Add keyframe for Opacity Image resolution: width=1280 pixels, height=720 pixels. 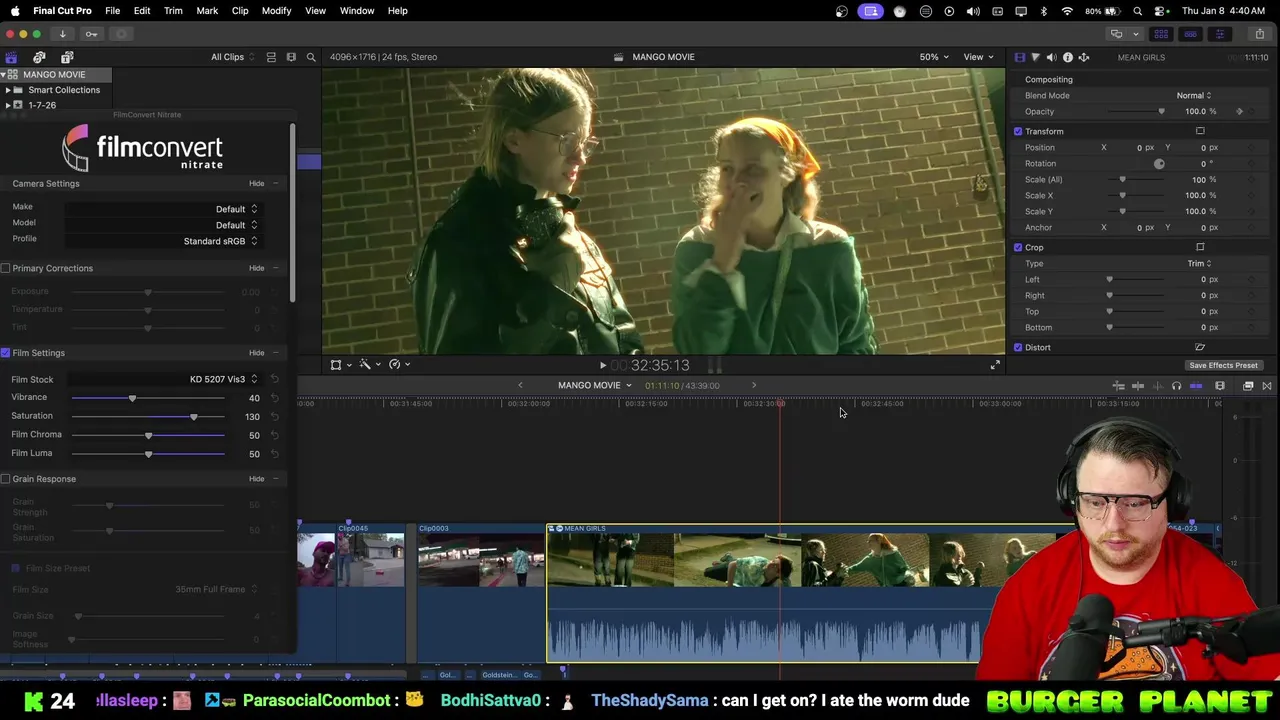coord(1240,111)
